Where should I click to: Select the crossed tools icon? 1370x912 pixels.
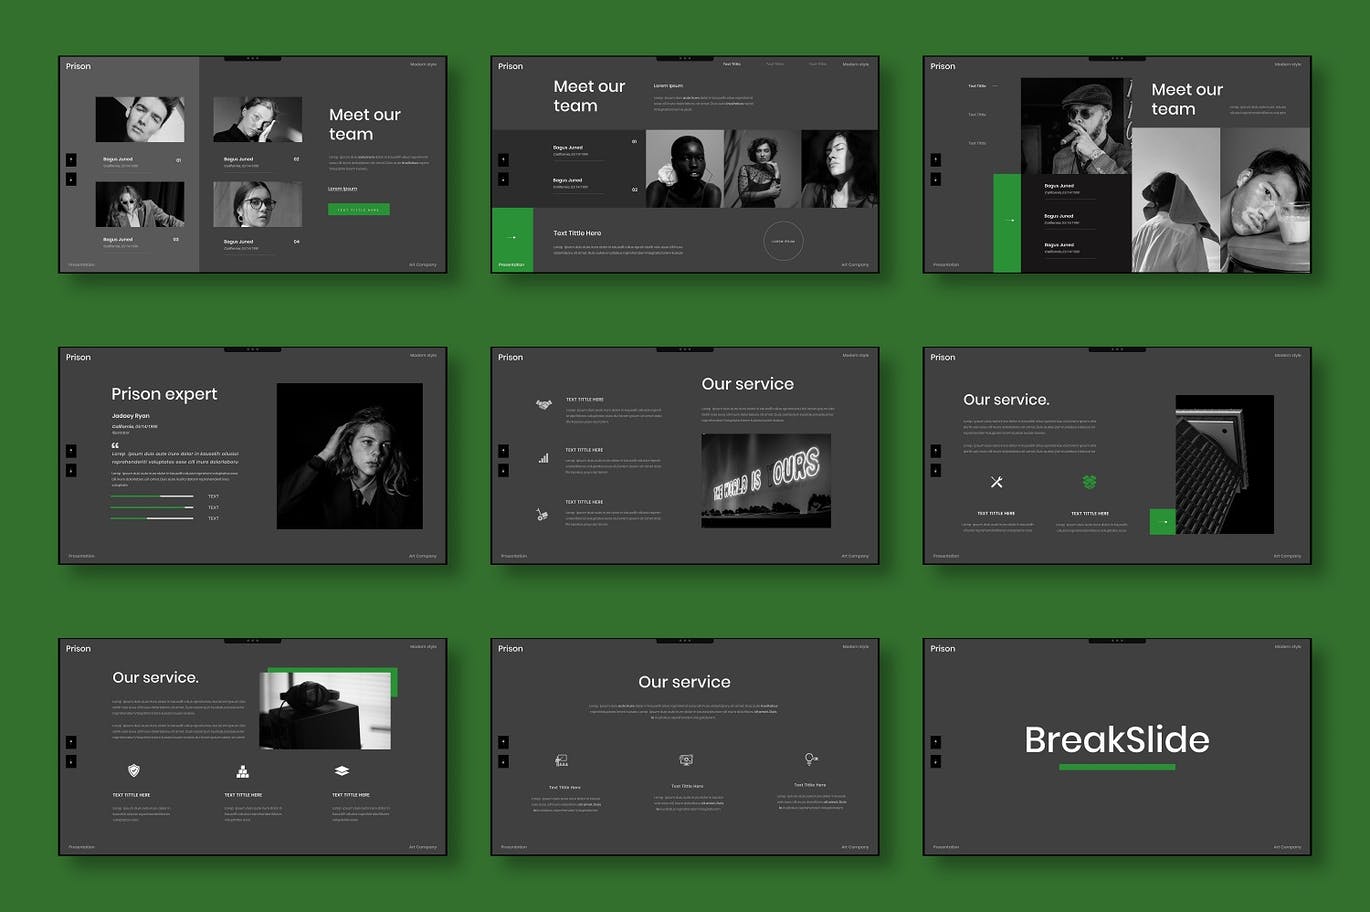click(x=996, y=482)
